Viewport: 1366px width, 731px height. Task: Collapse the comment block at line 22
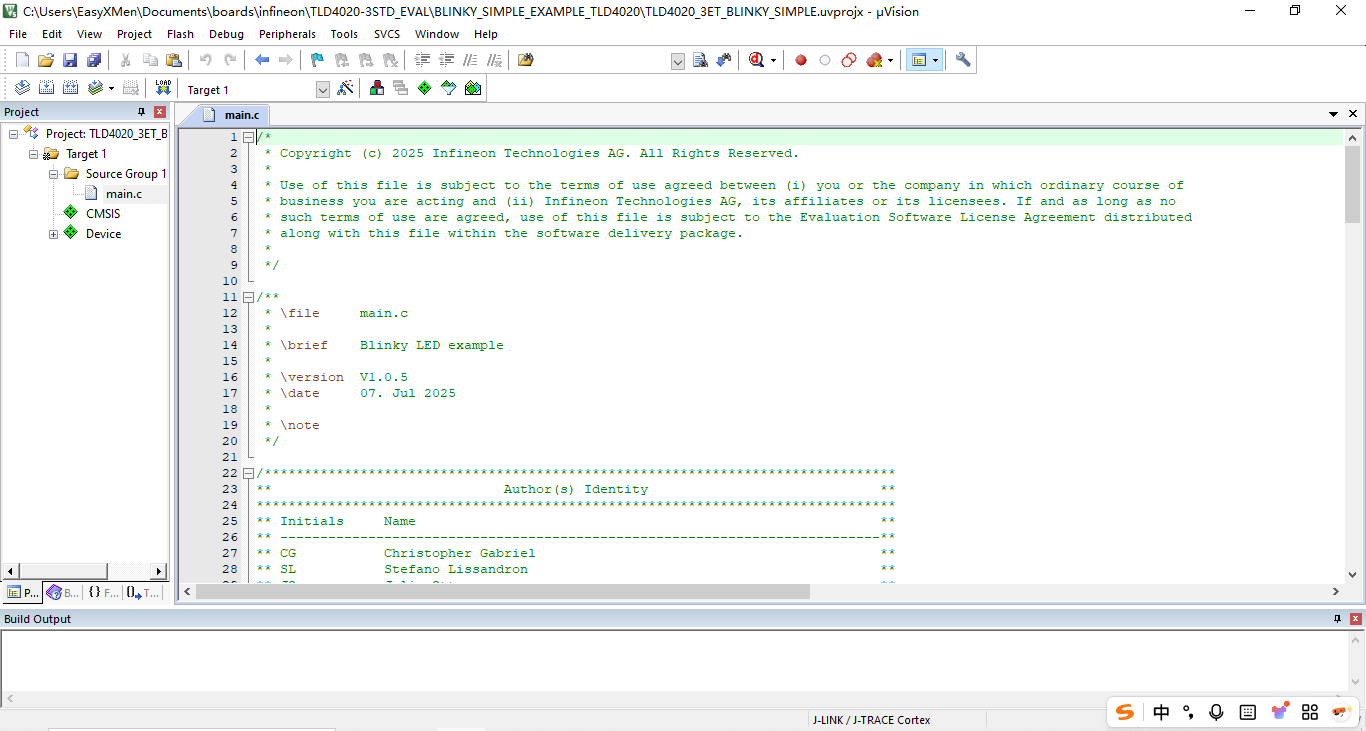click(249, 473)
